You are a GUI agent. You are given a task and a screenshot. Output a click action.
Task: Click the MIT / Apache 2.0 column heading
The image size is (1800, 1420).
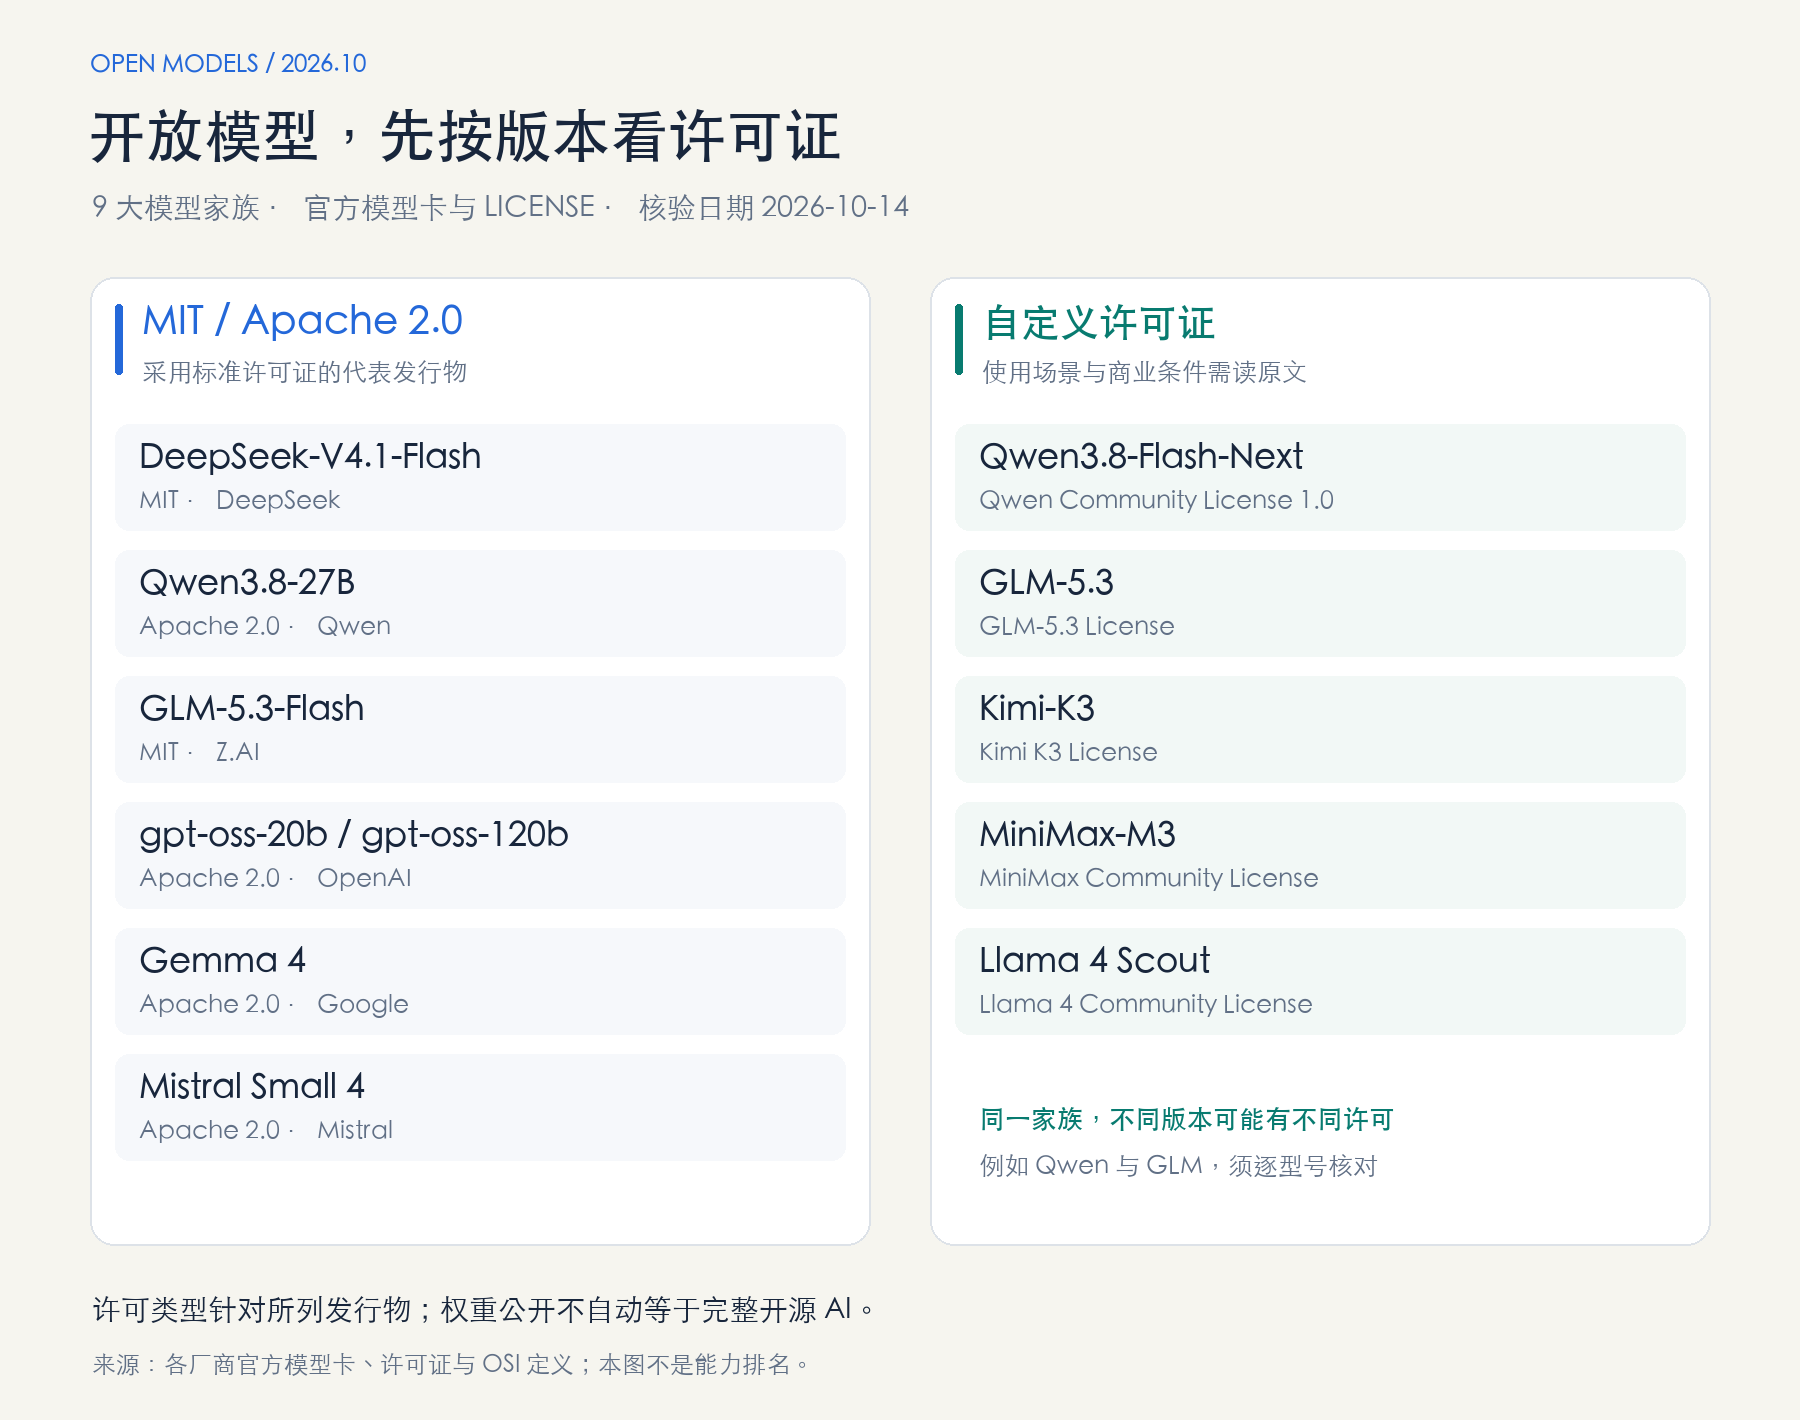302,320
